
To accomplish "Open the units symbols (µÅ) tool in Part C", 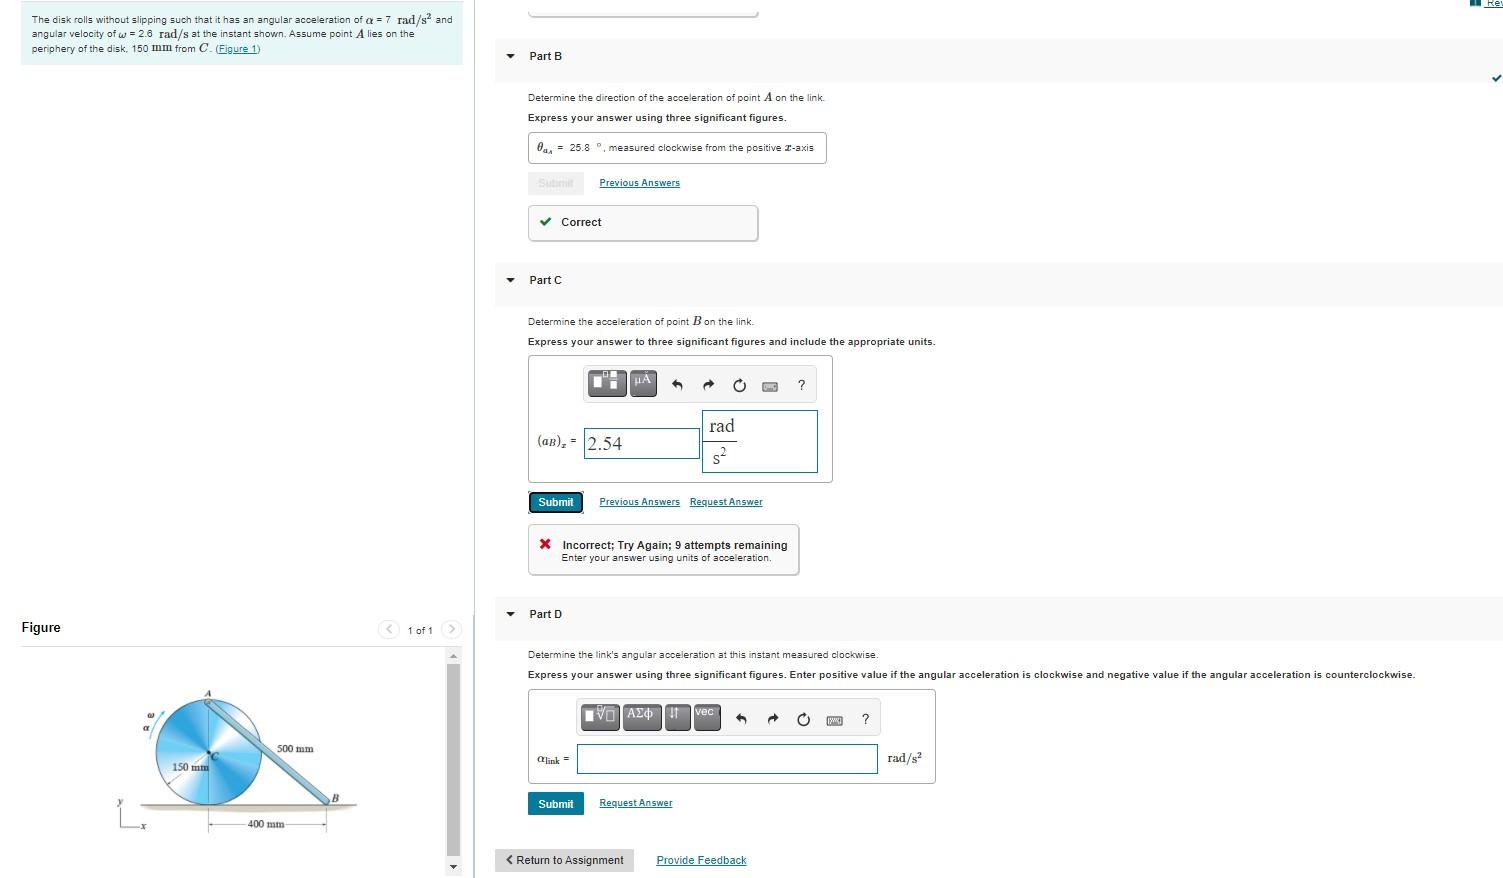I will pyautogui.click(x=643, y=383).
